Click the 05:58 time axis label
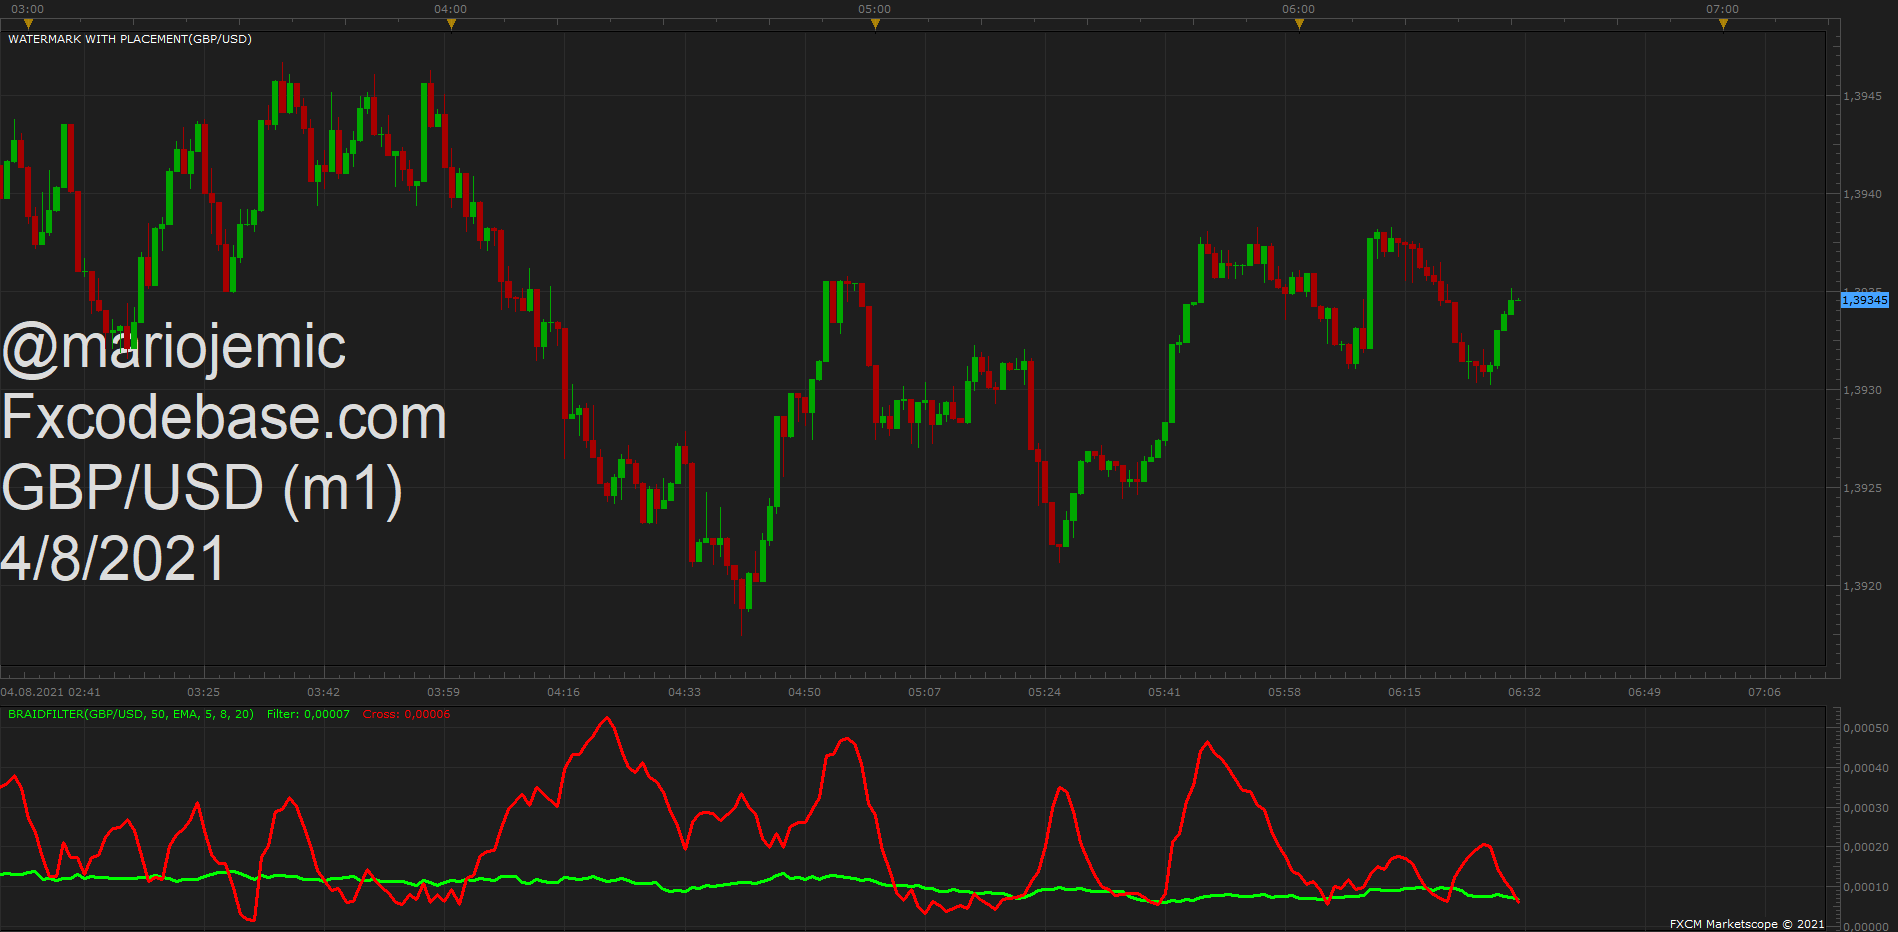The height and width of the screenshot is (932, 1898). (1284, 692)
